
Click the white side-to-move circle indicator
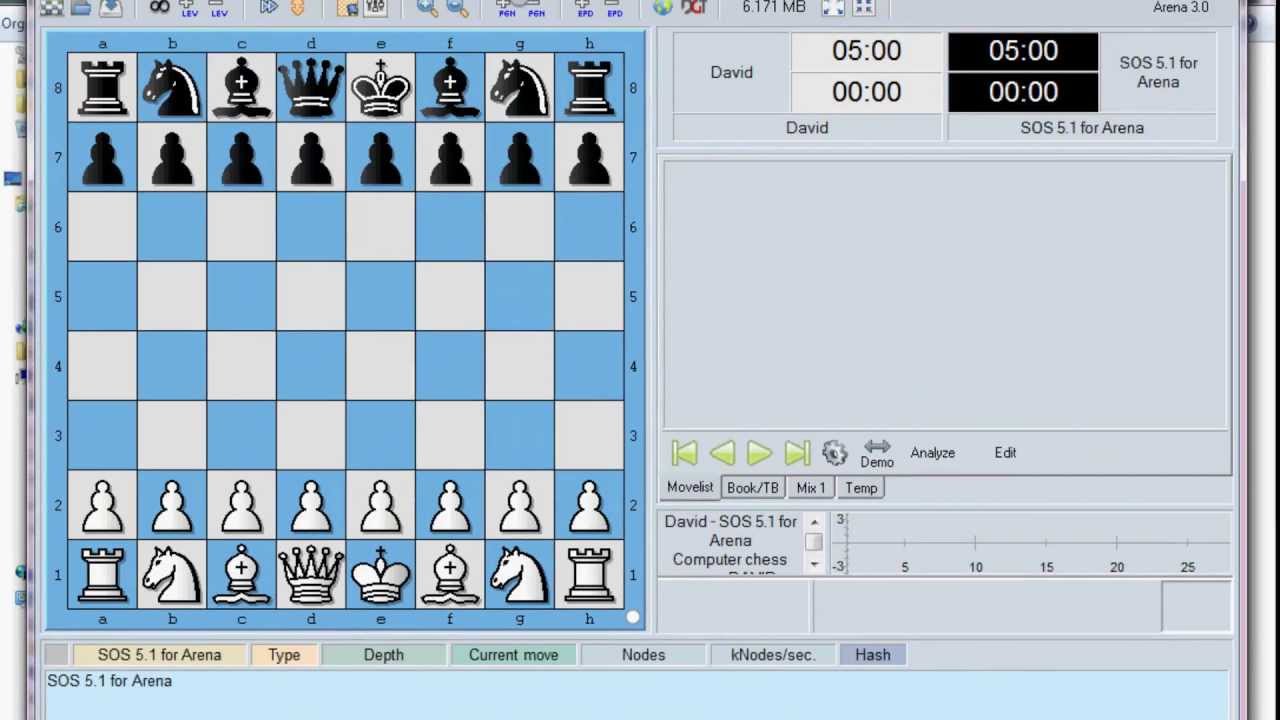click(x=633, y=618)
